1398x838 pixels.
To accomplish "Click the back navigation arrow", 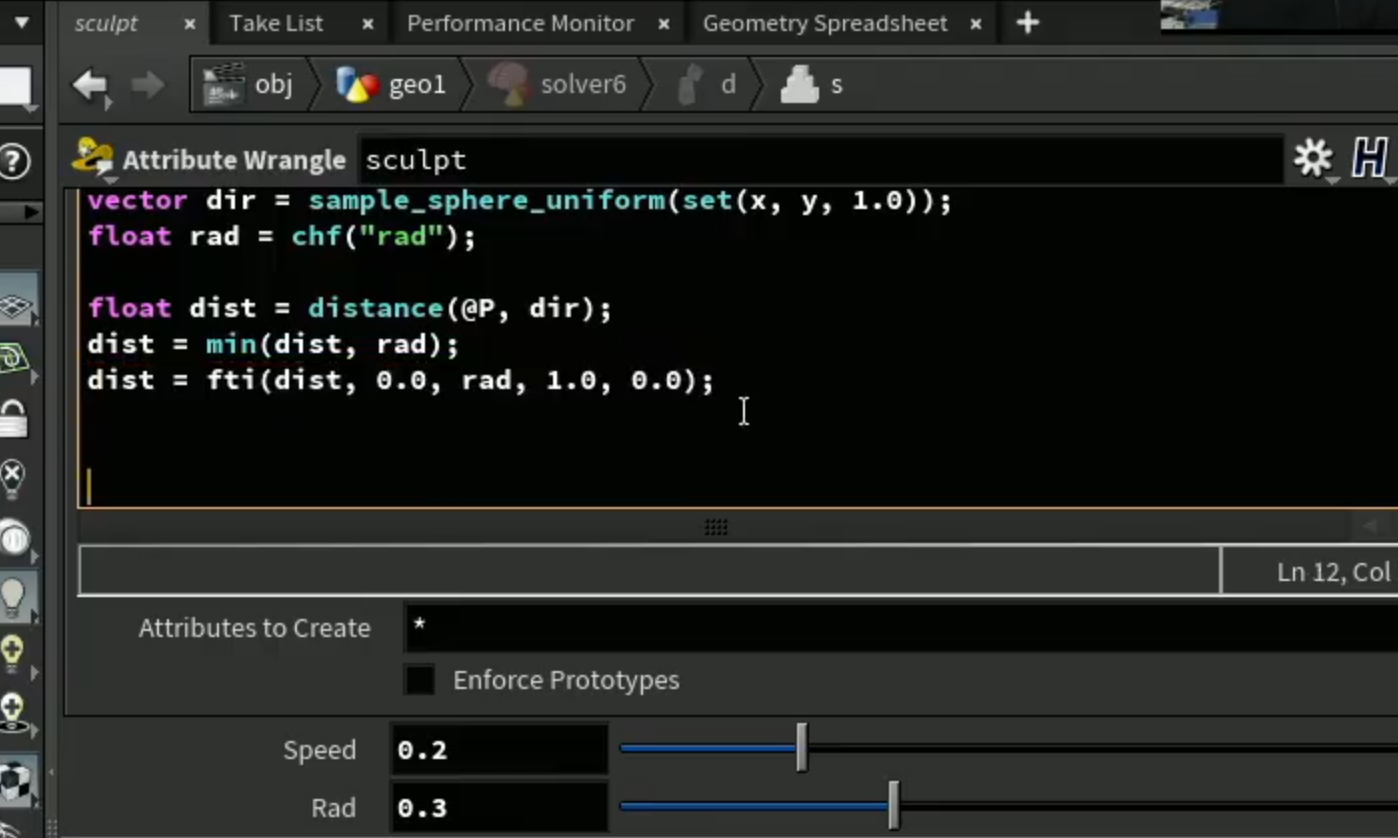I will click(91, 85).
